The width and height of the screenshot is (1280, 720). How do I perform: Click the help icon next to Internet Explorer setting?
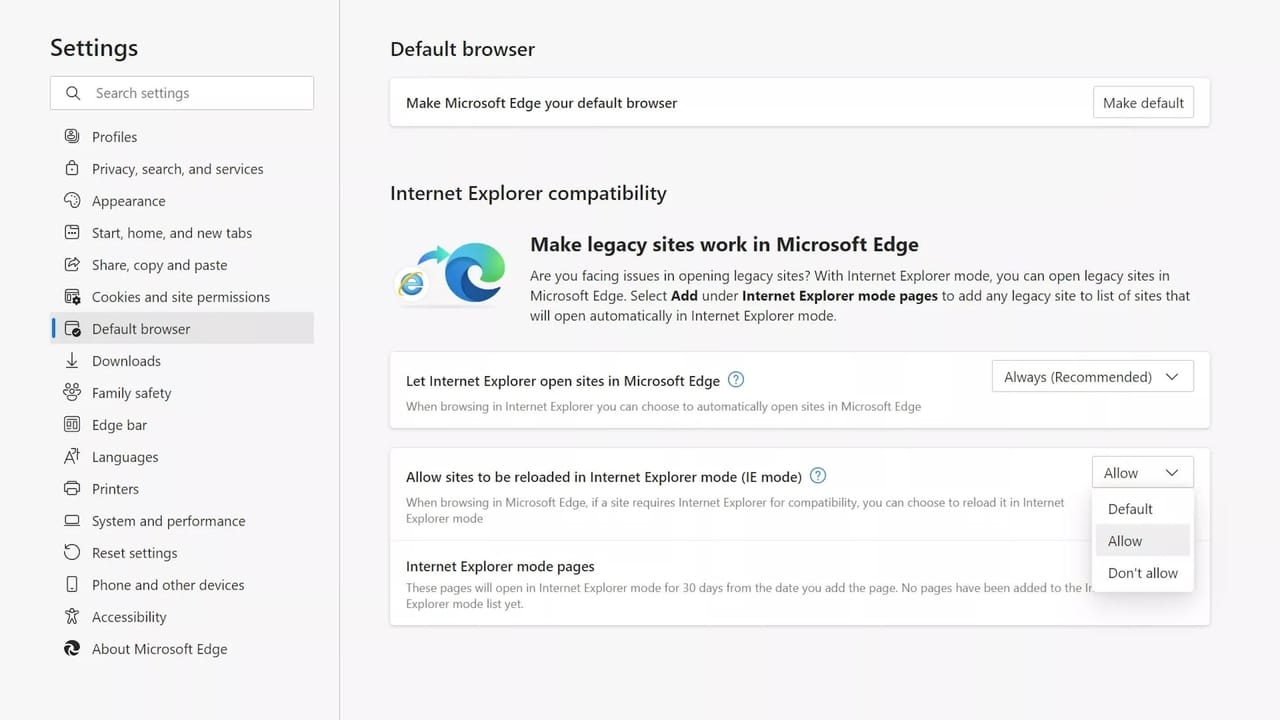click(735, 380)
